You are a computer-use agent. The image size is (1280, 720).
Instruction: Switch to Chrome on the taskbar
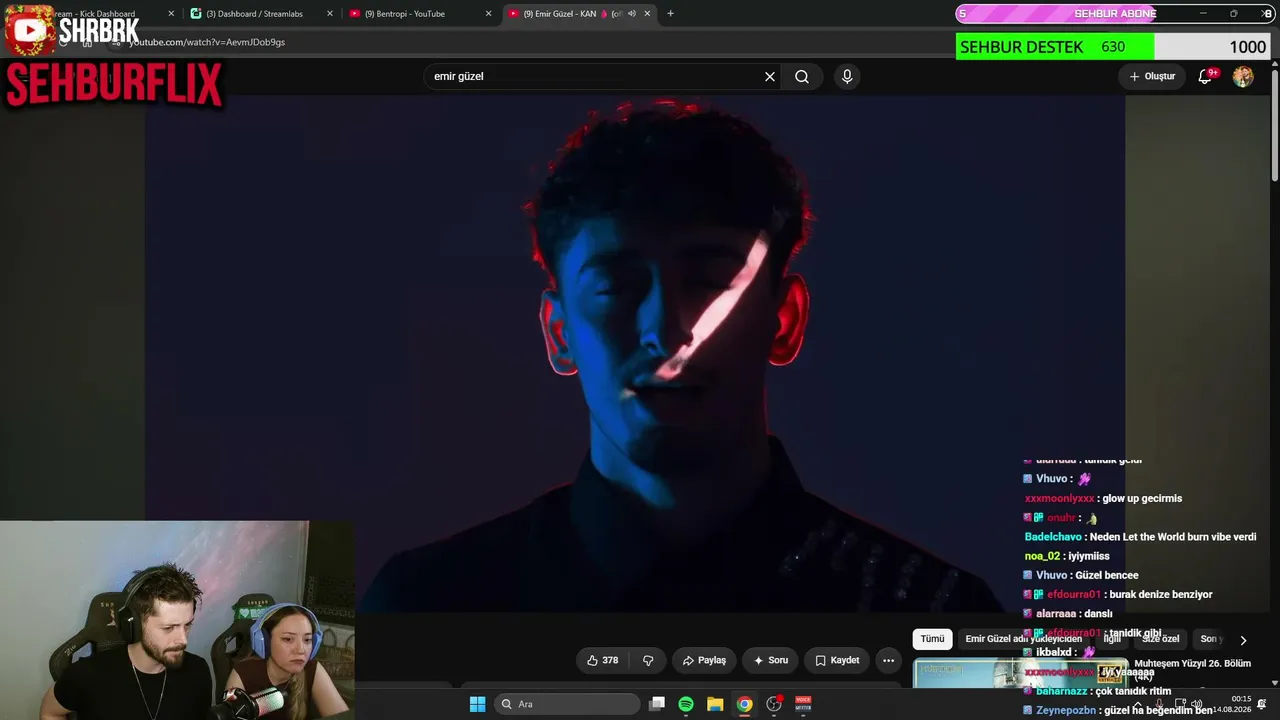pyautogui.click(x=744, y=704)
